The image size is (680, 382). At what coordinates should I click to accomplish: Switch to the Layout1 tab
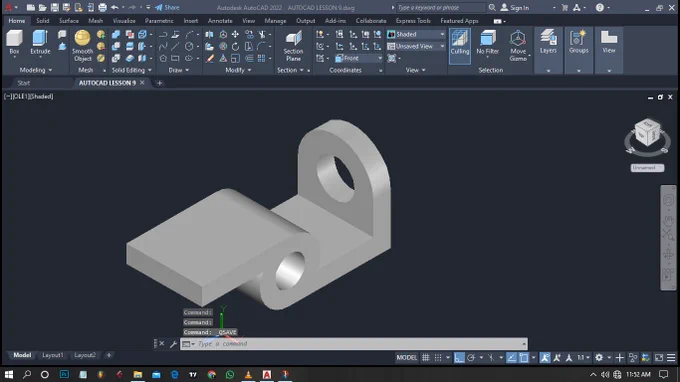52,355
